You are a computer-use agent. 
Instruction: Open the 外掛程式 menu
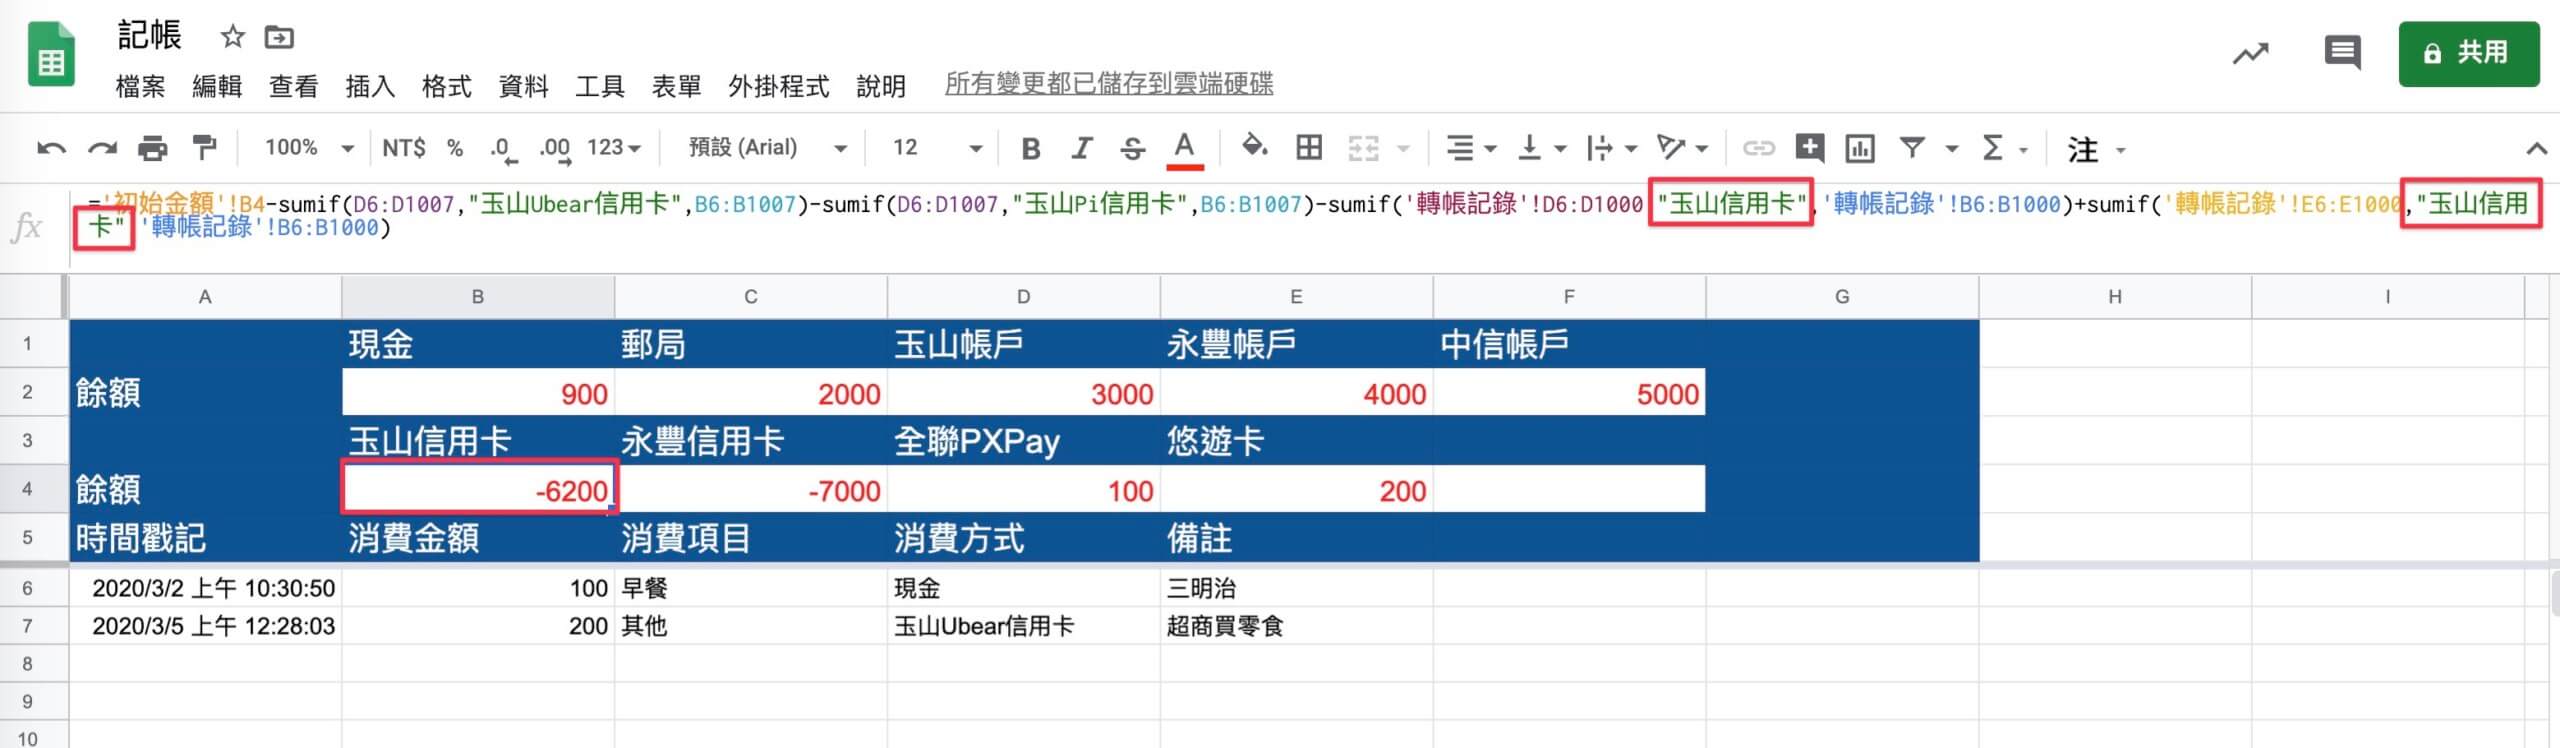(779, 87)
